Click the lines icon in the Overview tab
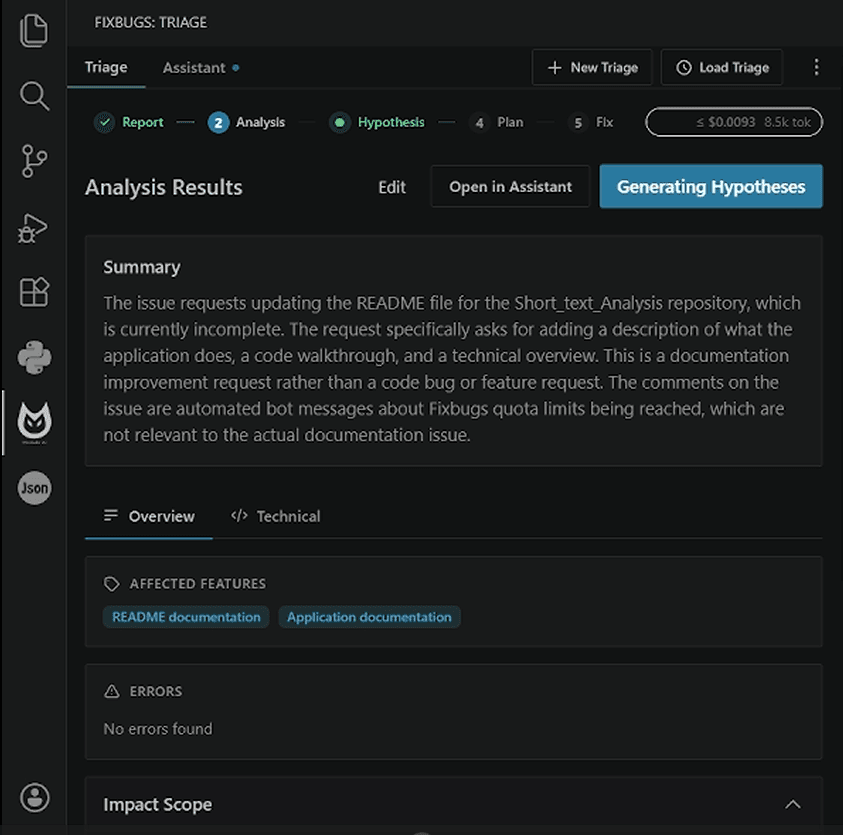Image resolution: width=843 pixels, height=835 pixels. 111,516
